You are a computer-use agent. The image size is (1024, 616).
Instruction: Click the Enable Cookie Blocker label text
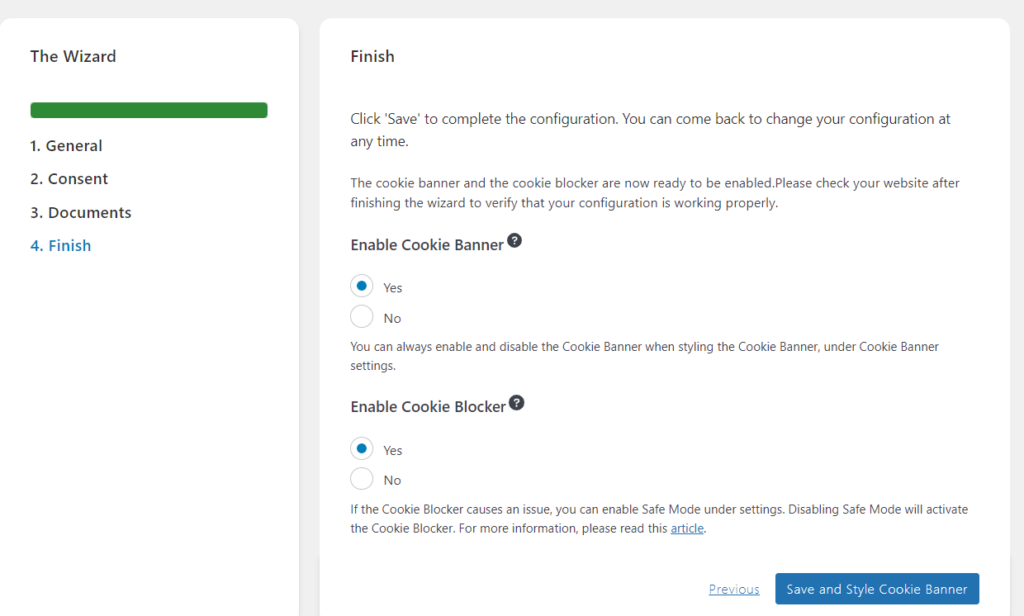pyautogui.click(x=428, y=407)
